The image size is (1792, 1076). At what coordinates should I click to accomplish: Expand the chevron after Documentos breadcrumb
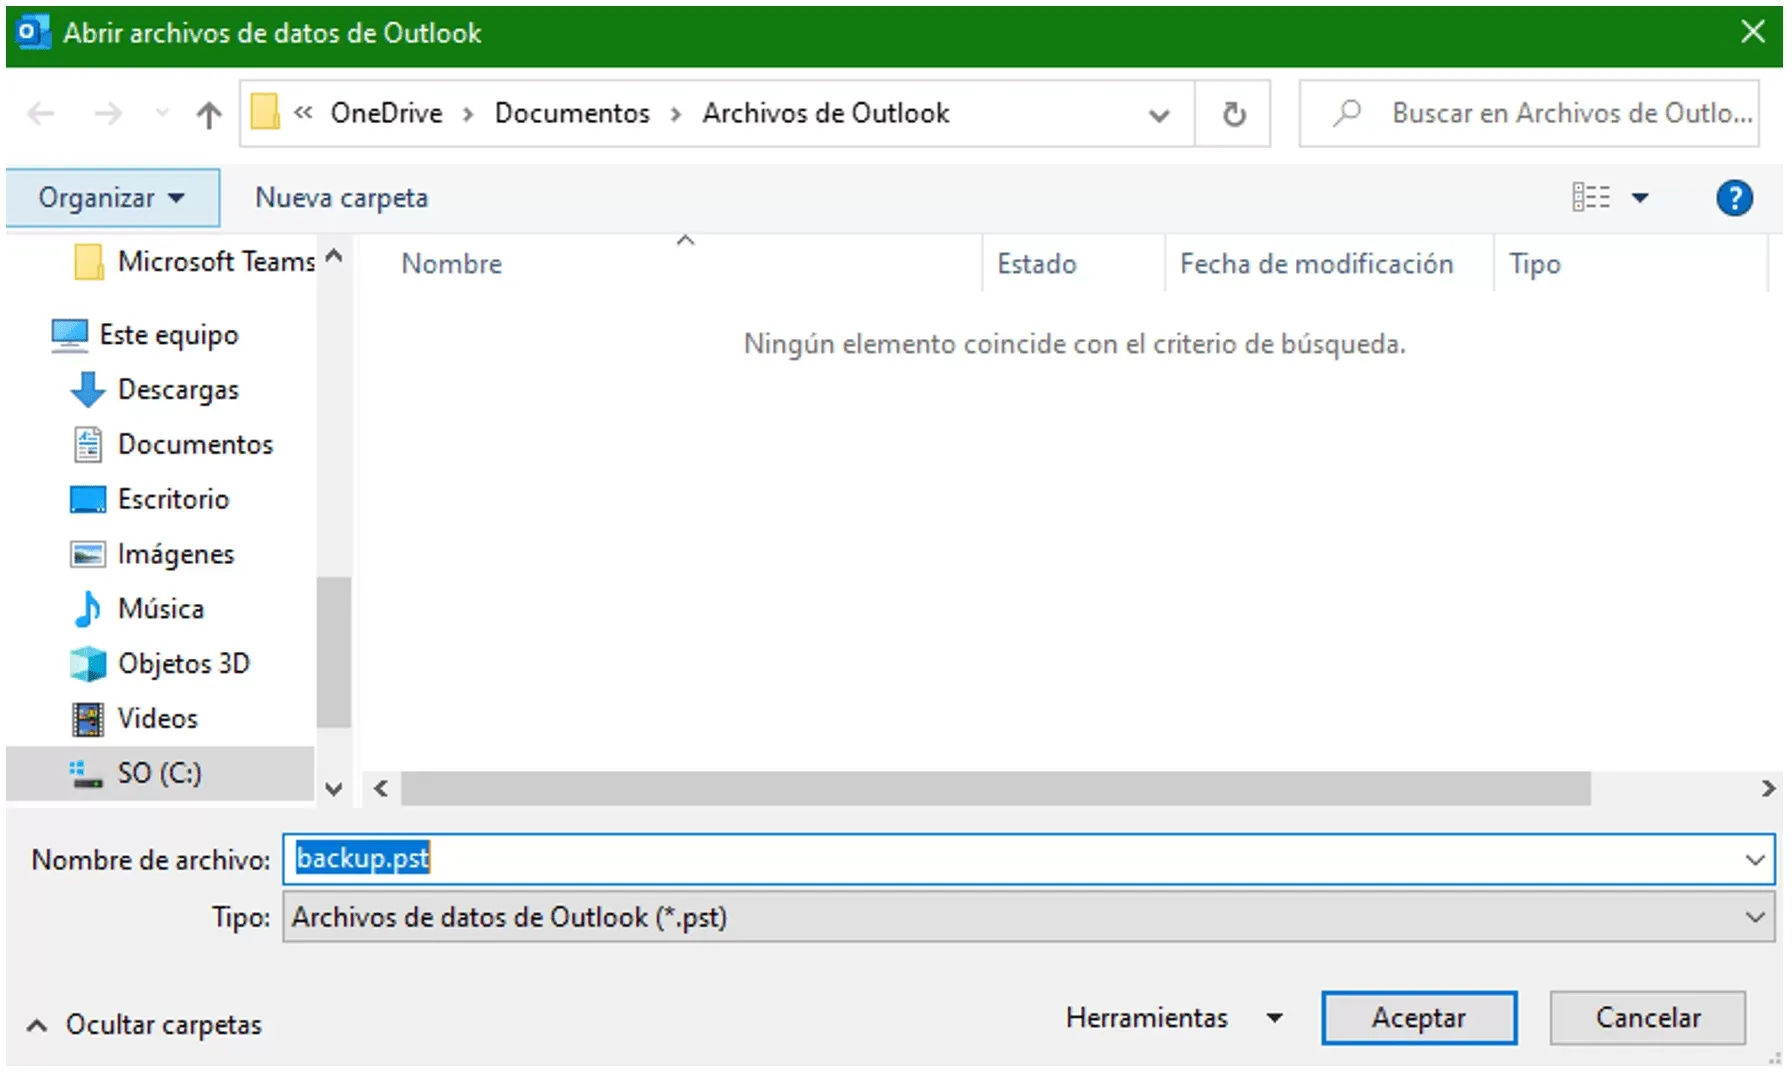click(x=676, y=114)
